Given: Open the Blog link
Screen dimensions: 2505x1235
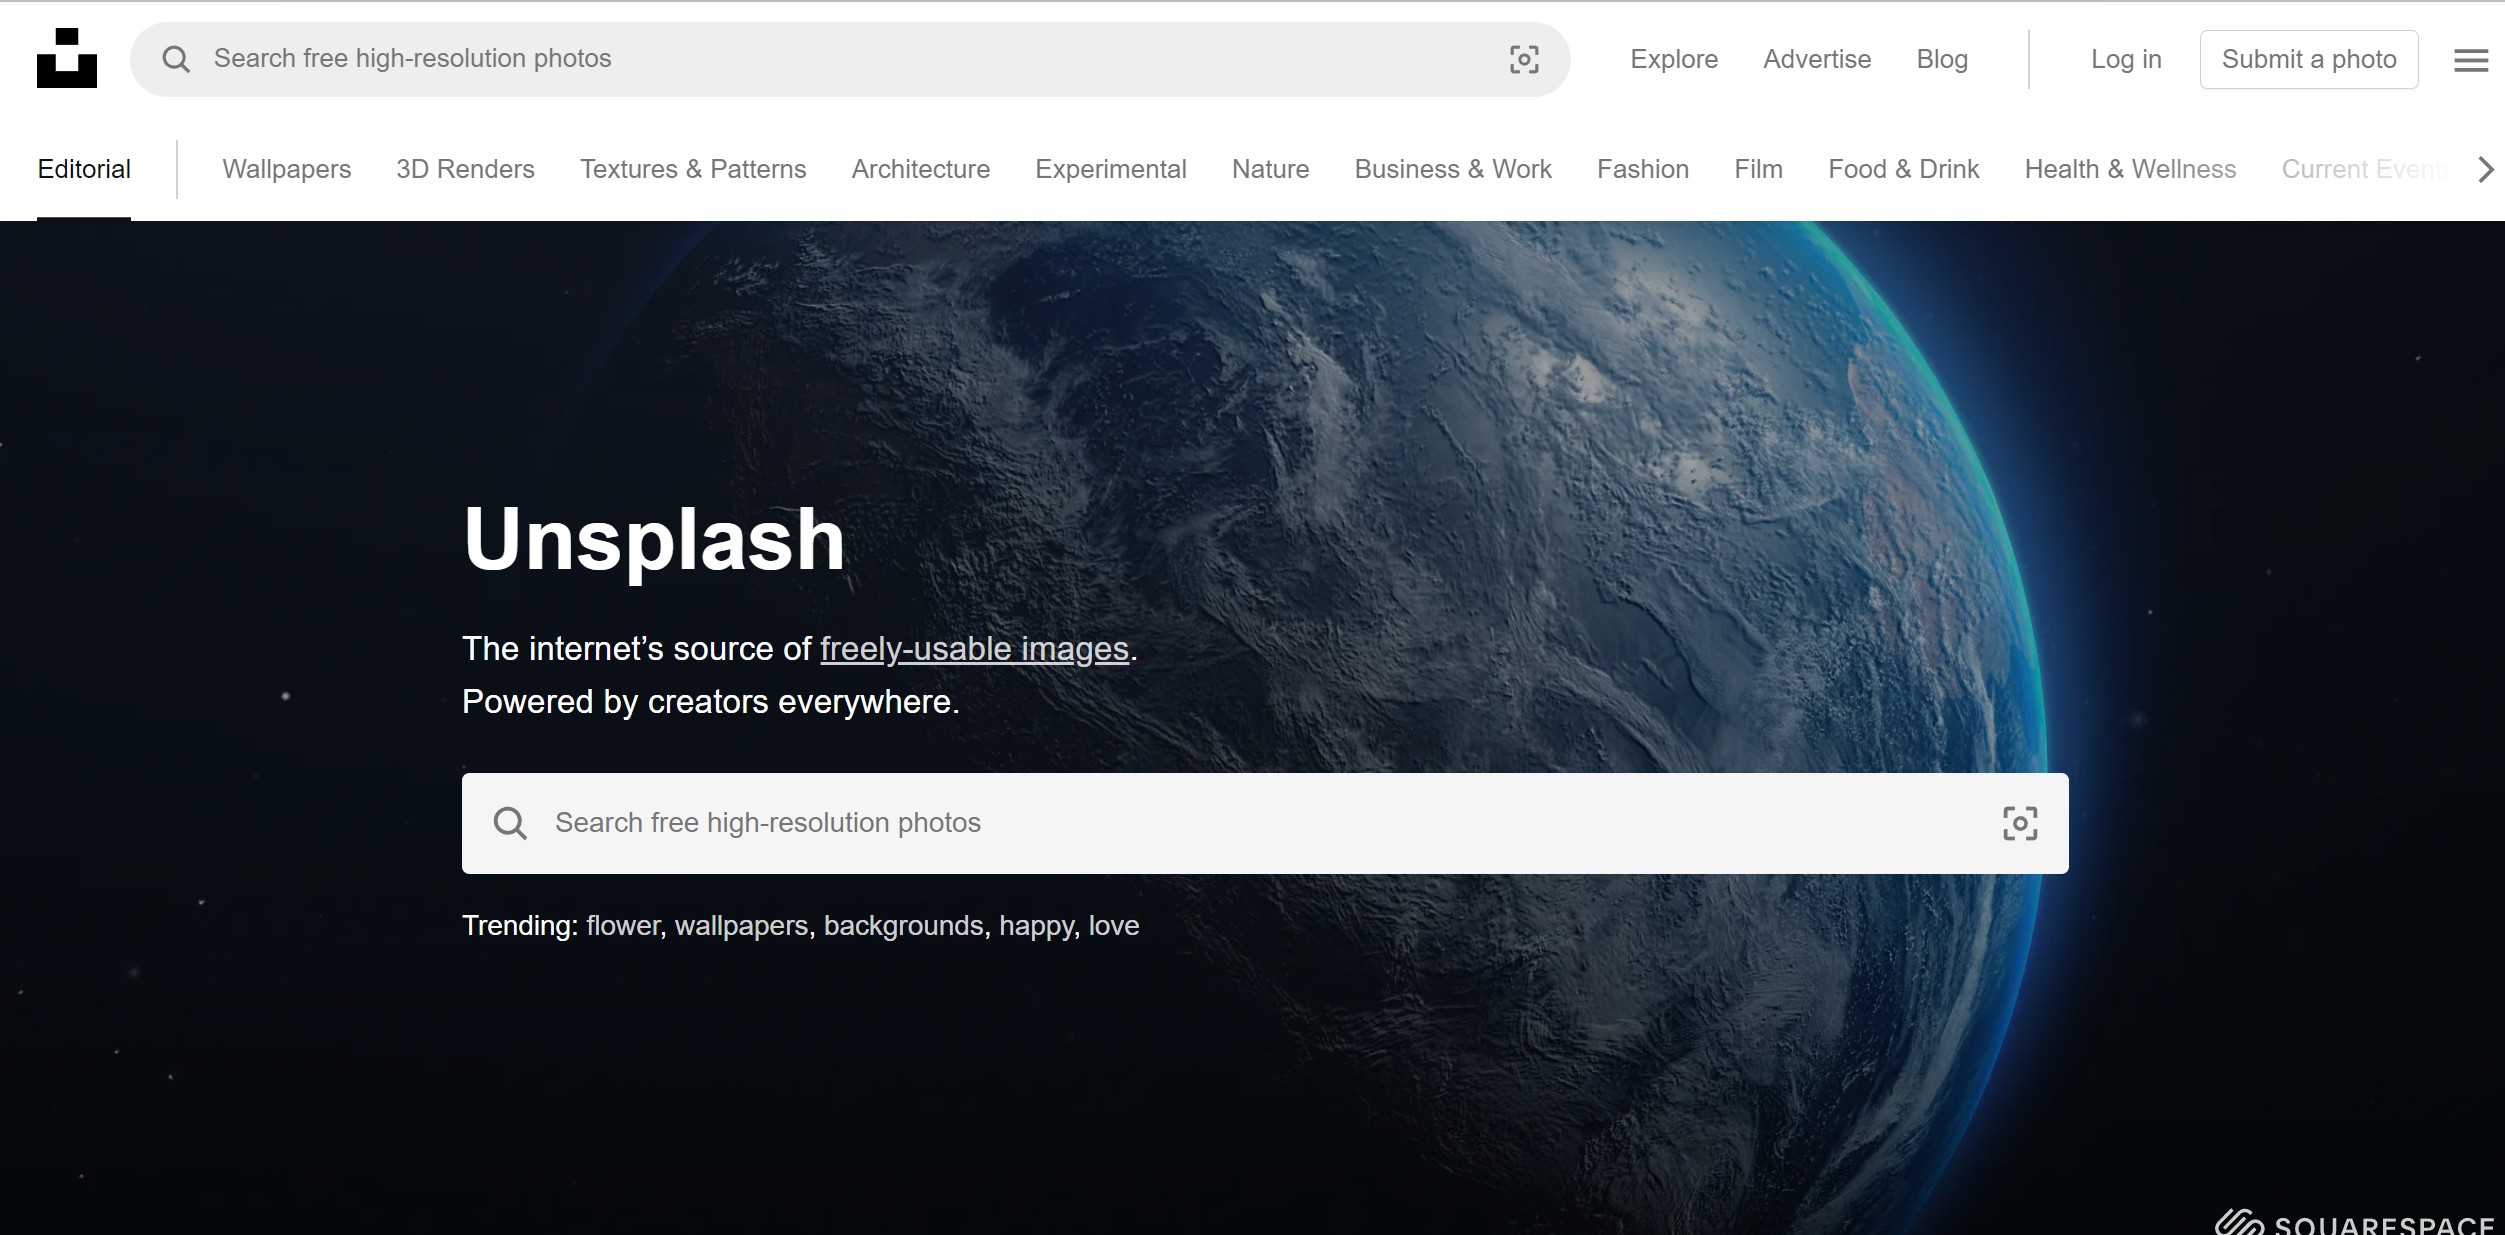Looking at the screenshot, I should click(x=1942, y=59).
